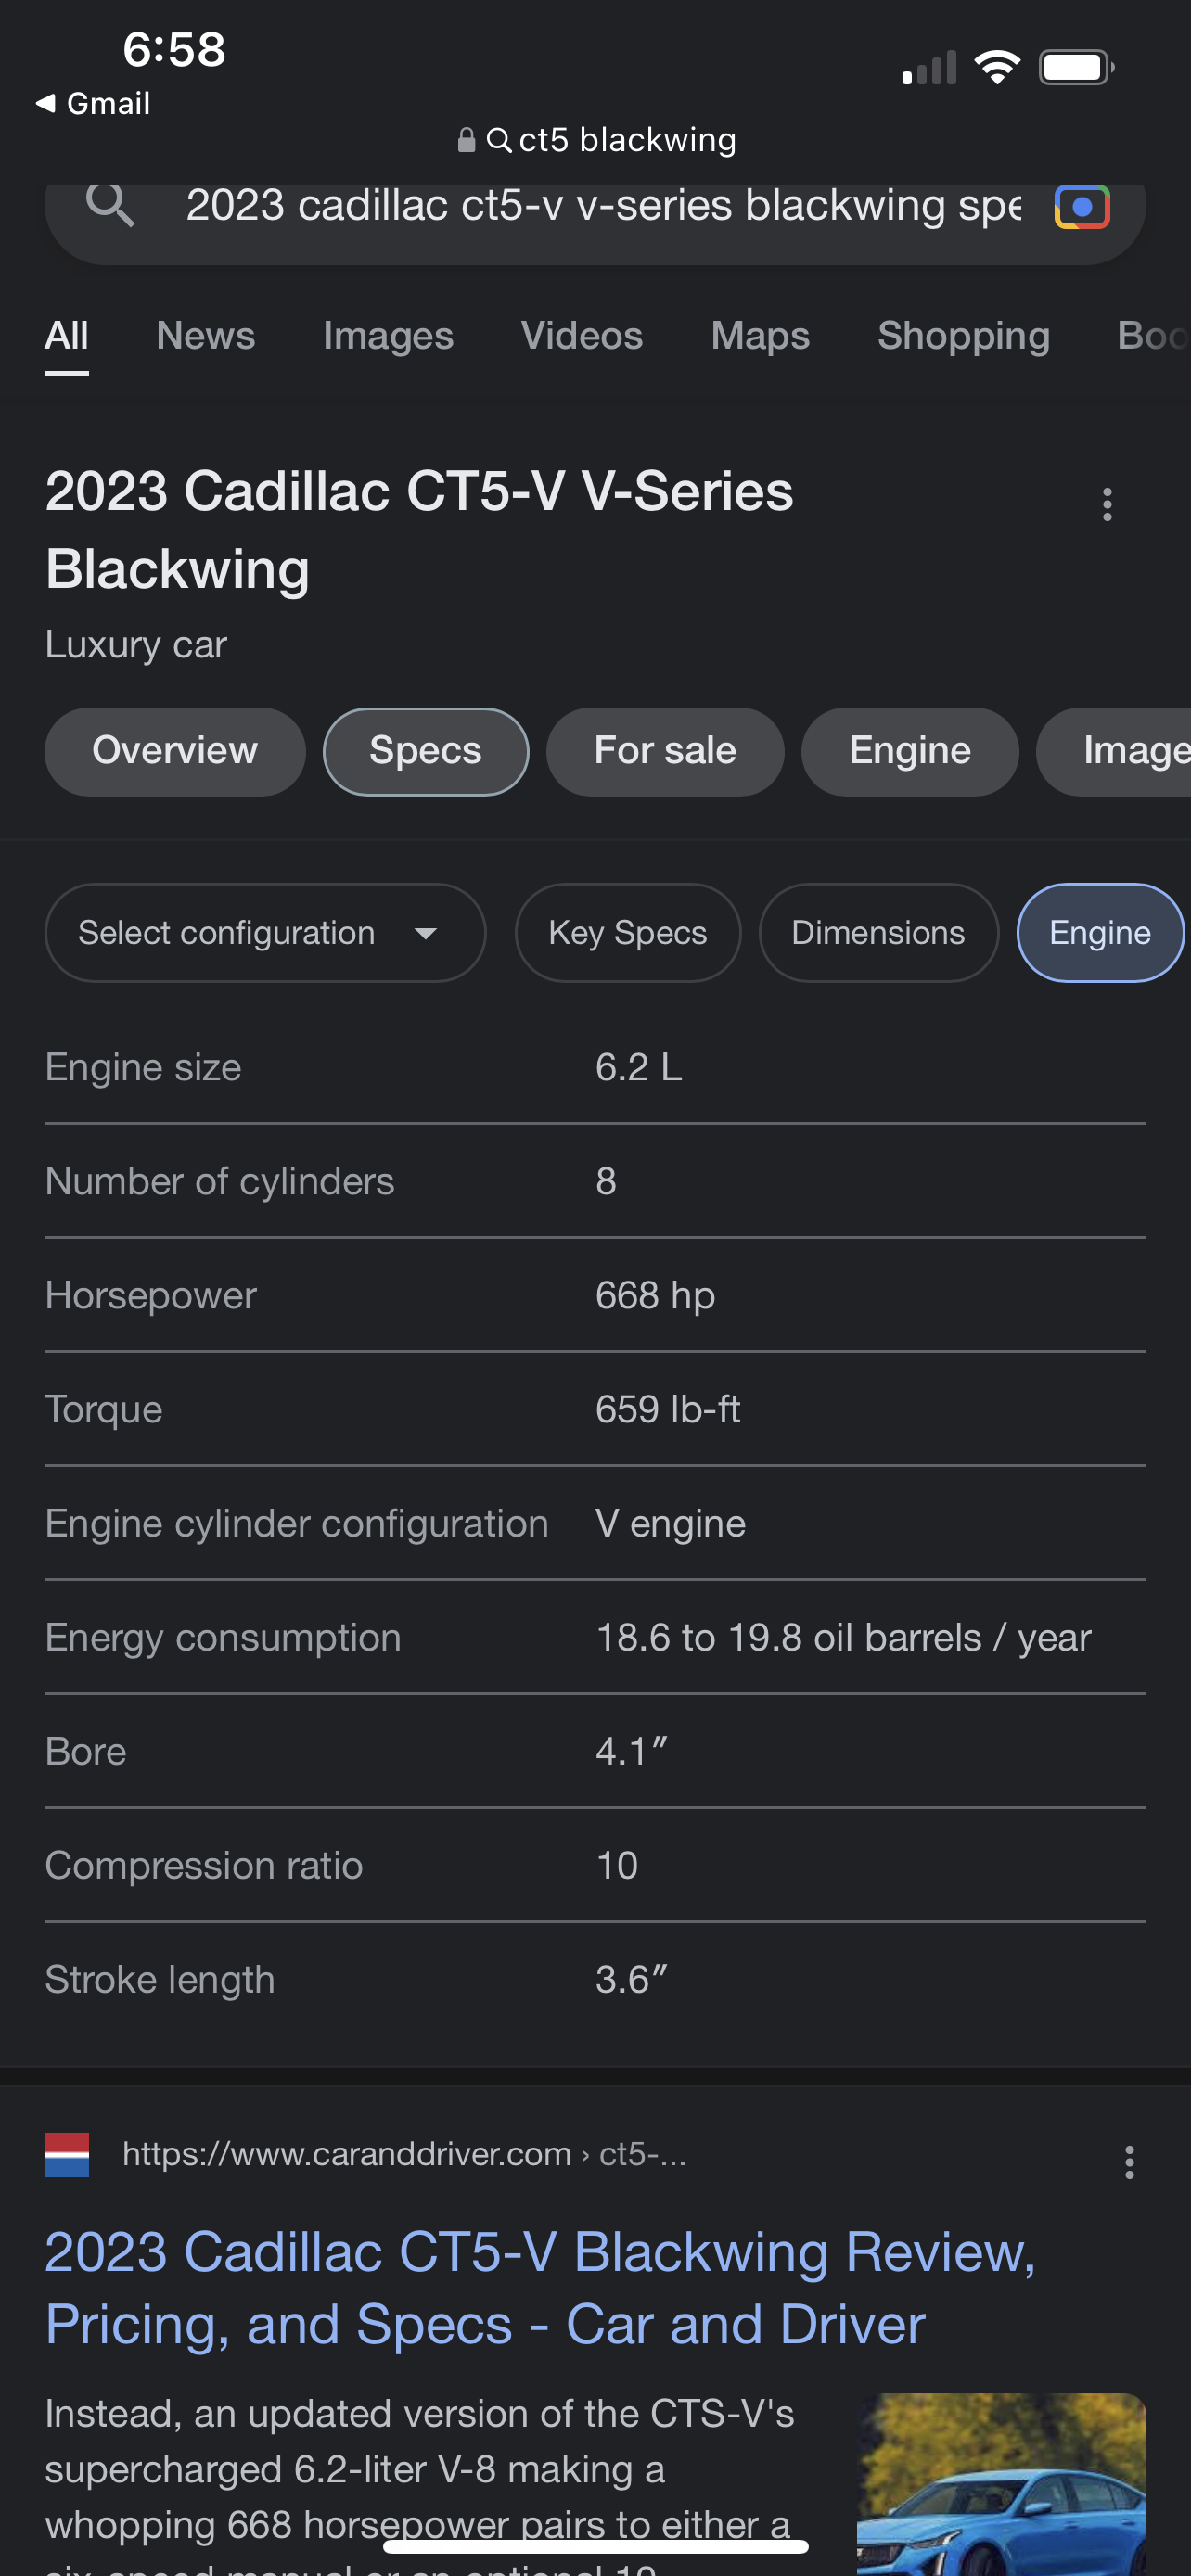
Task: Go back to Gmail app
Action: point(93,103)
